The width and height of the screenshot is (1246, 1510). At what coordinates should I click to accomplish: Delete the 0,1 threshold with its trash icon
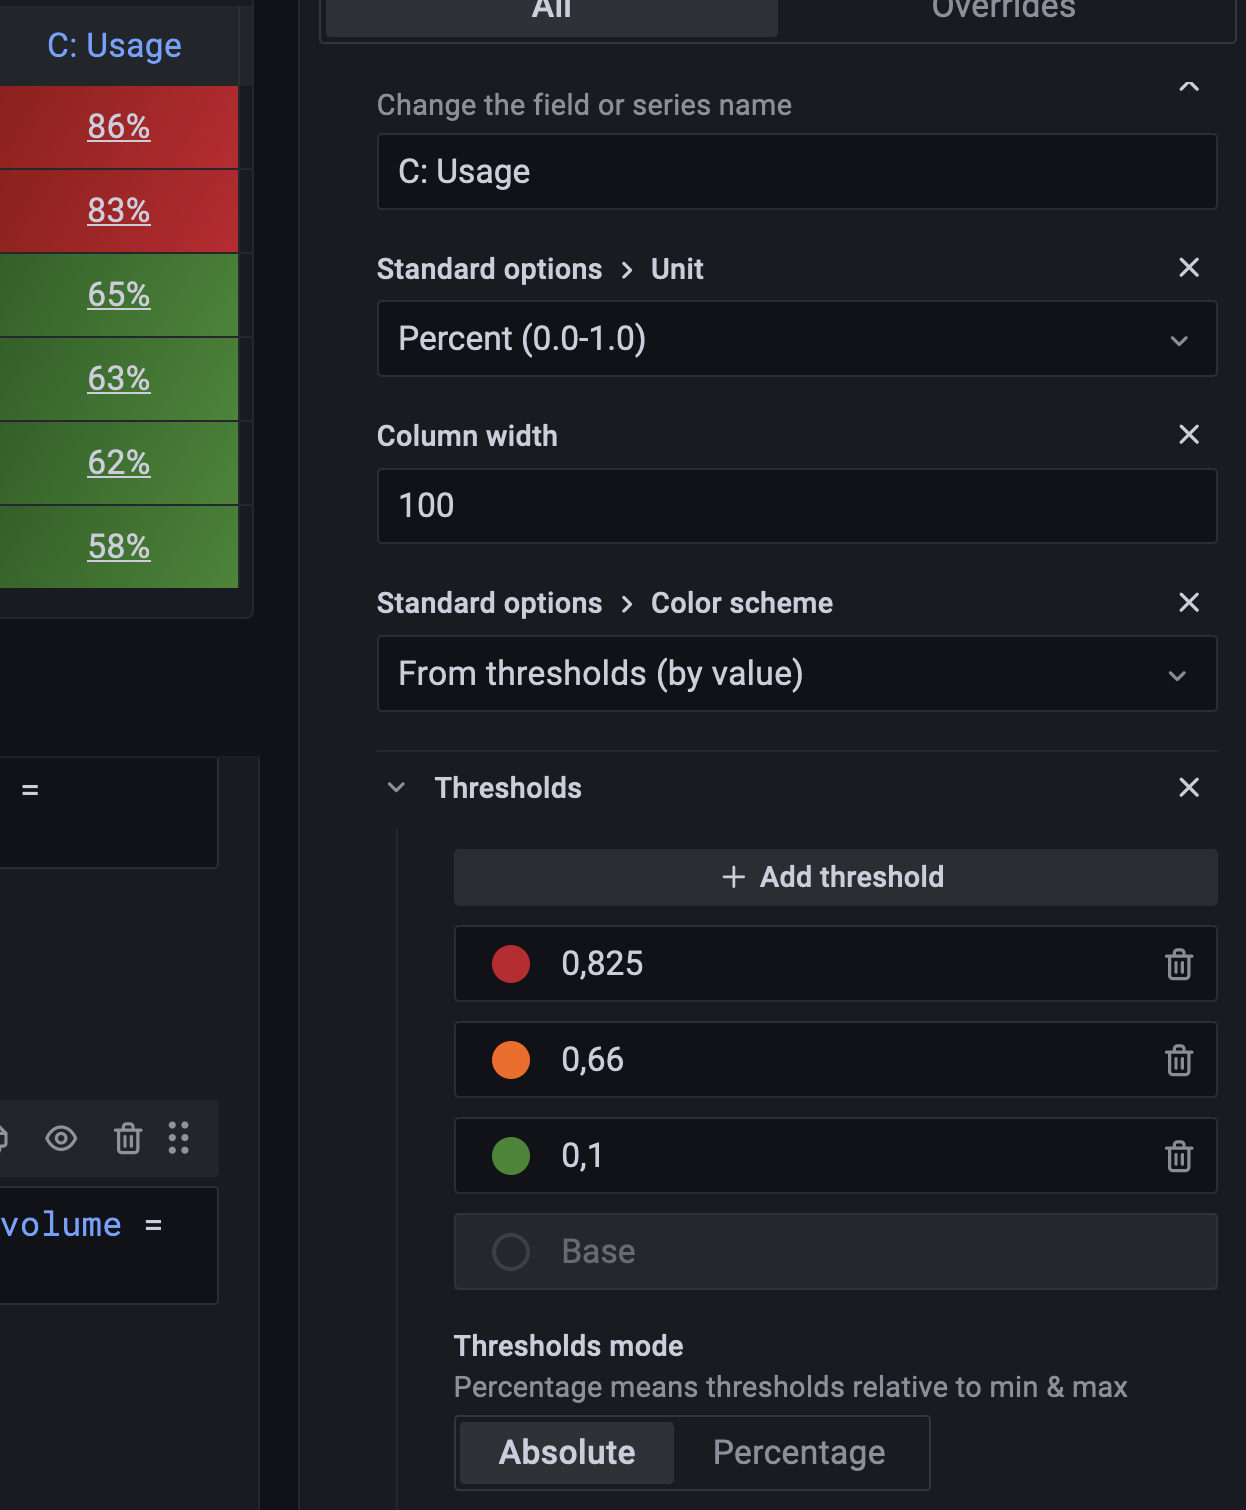(1179, 1156)
